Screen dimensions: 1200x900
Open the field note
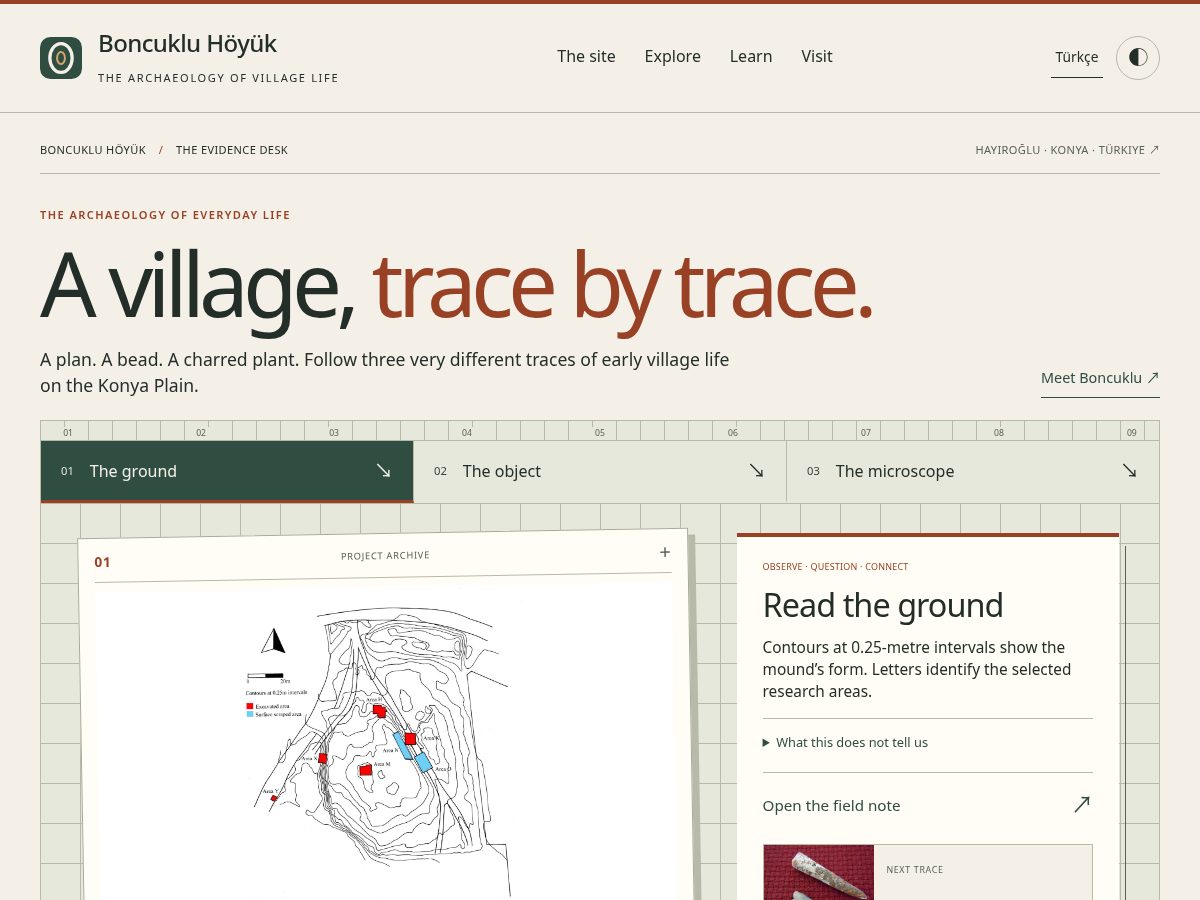coord(927,805)
